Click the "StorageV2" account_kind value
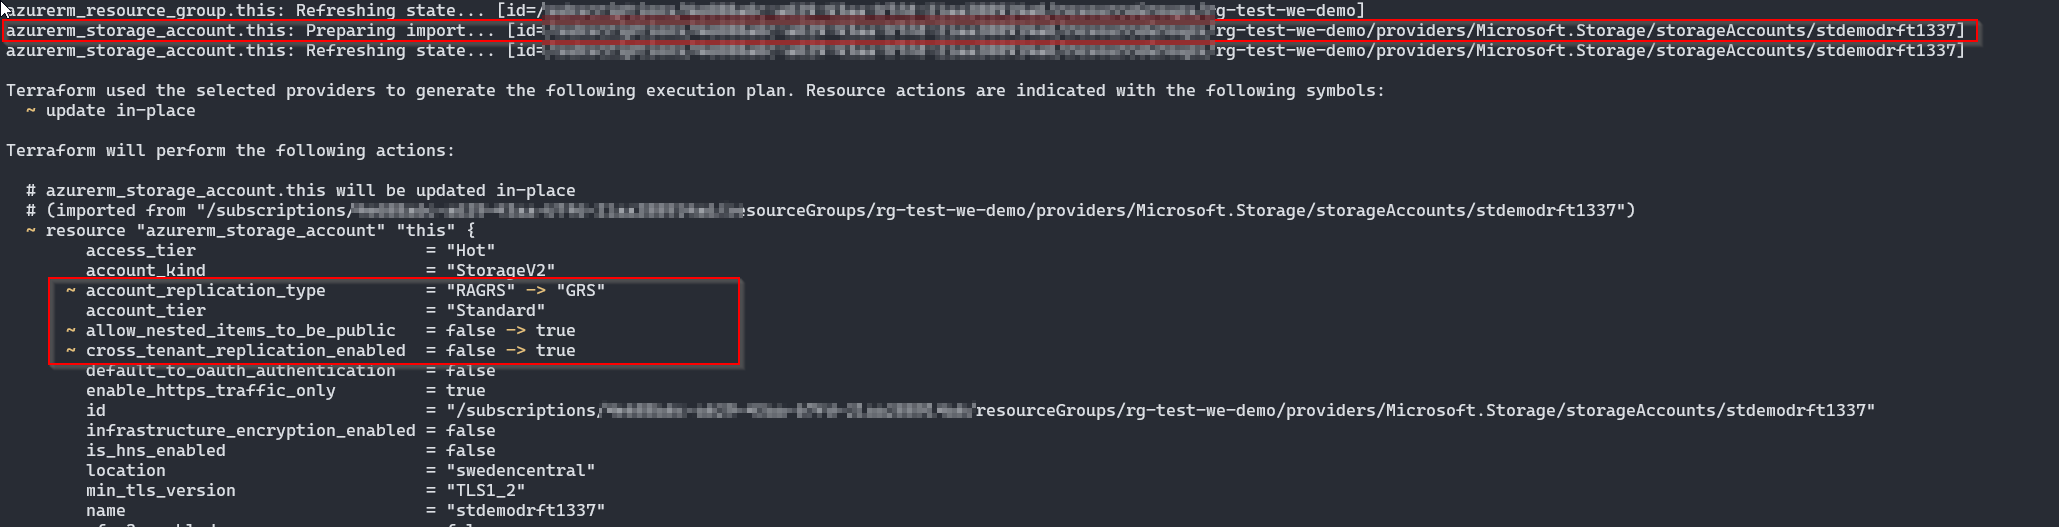2059x527 pixels. pyautogui.click(x=501, y=270)
